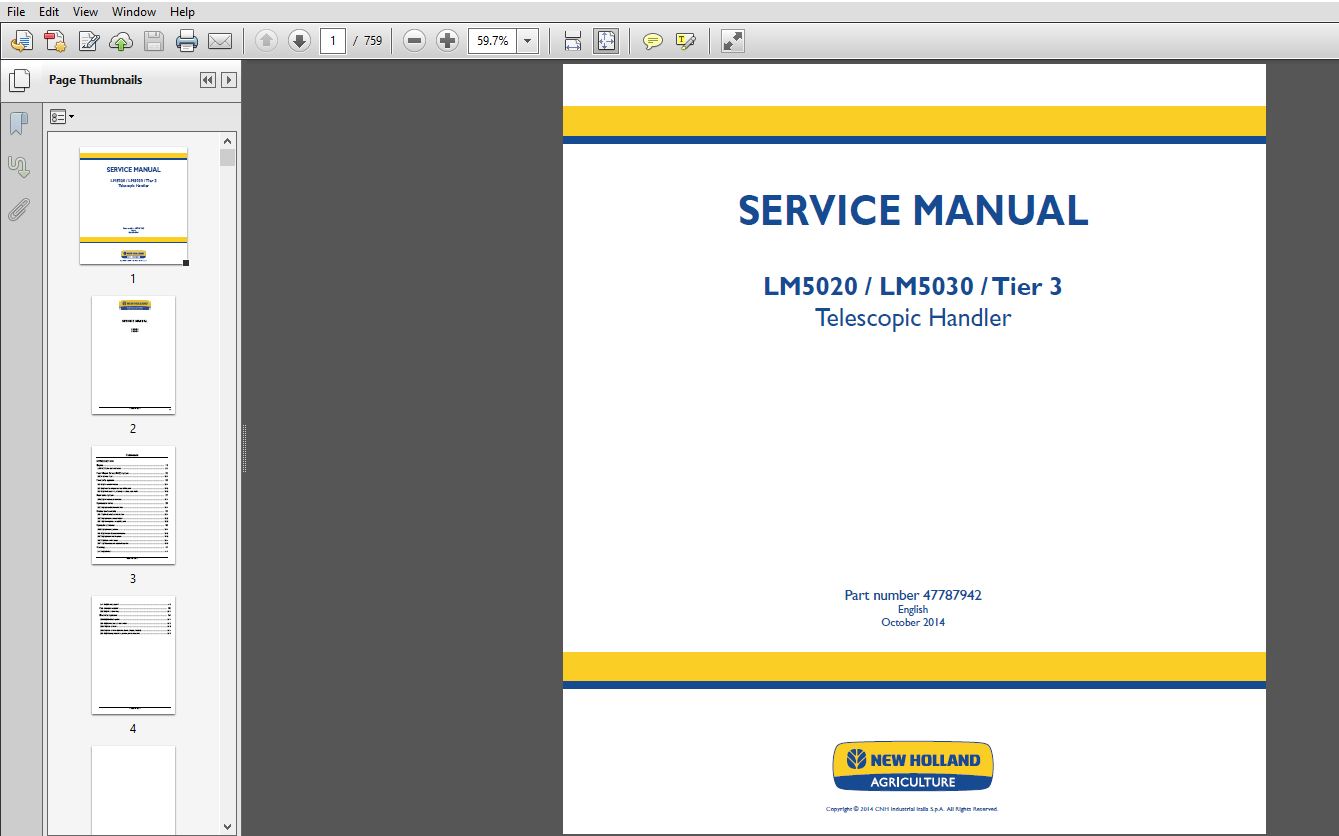The width and height of the screenshot is (1339, 836).
Task: Open the Window menu
Action: coord(134,12)
